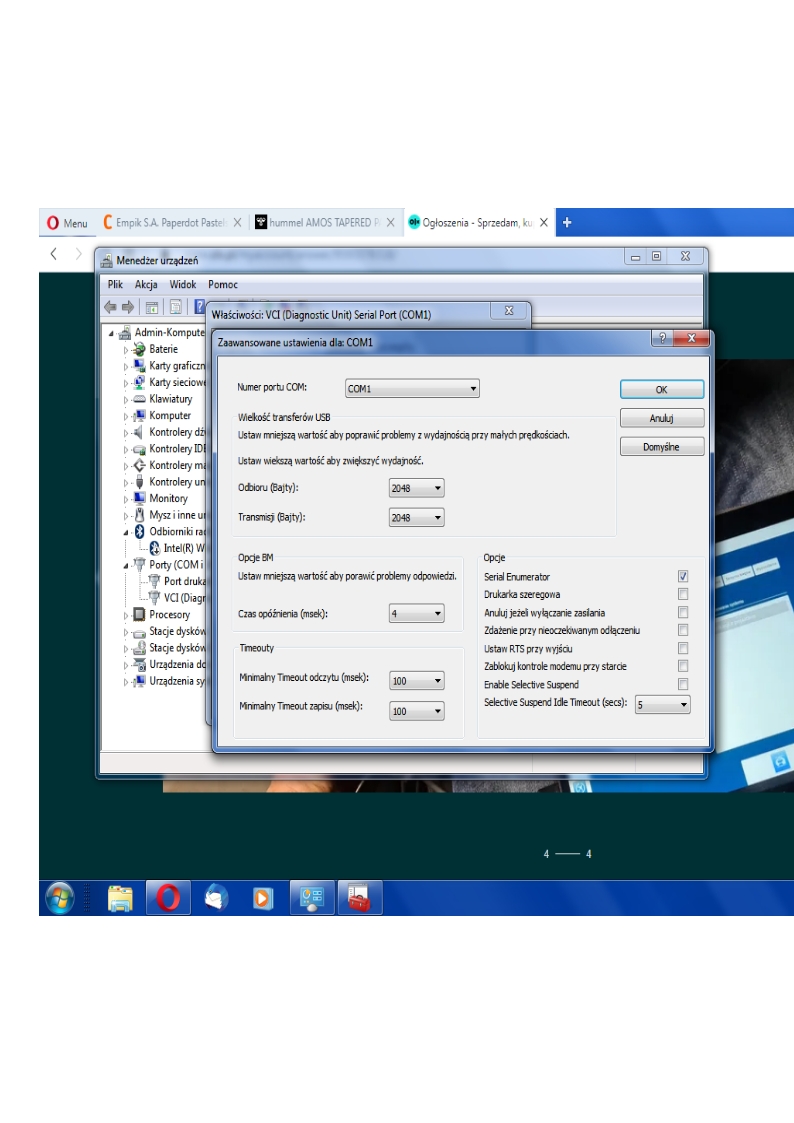Select the Port drukarki tree item
This screenshot has width=794, height=1123.
tap(184, 581)
